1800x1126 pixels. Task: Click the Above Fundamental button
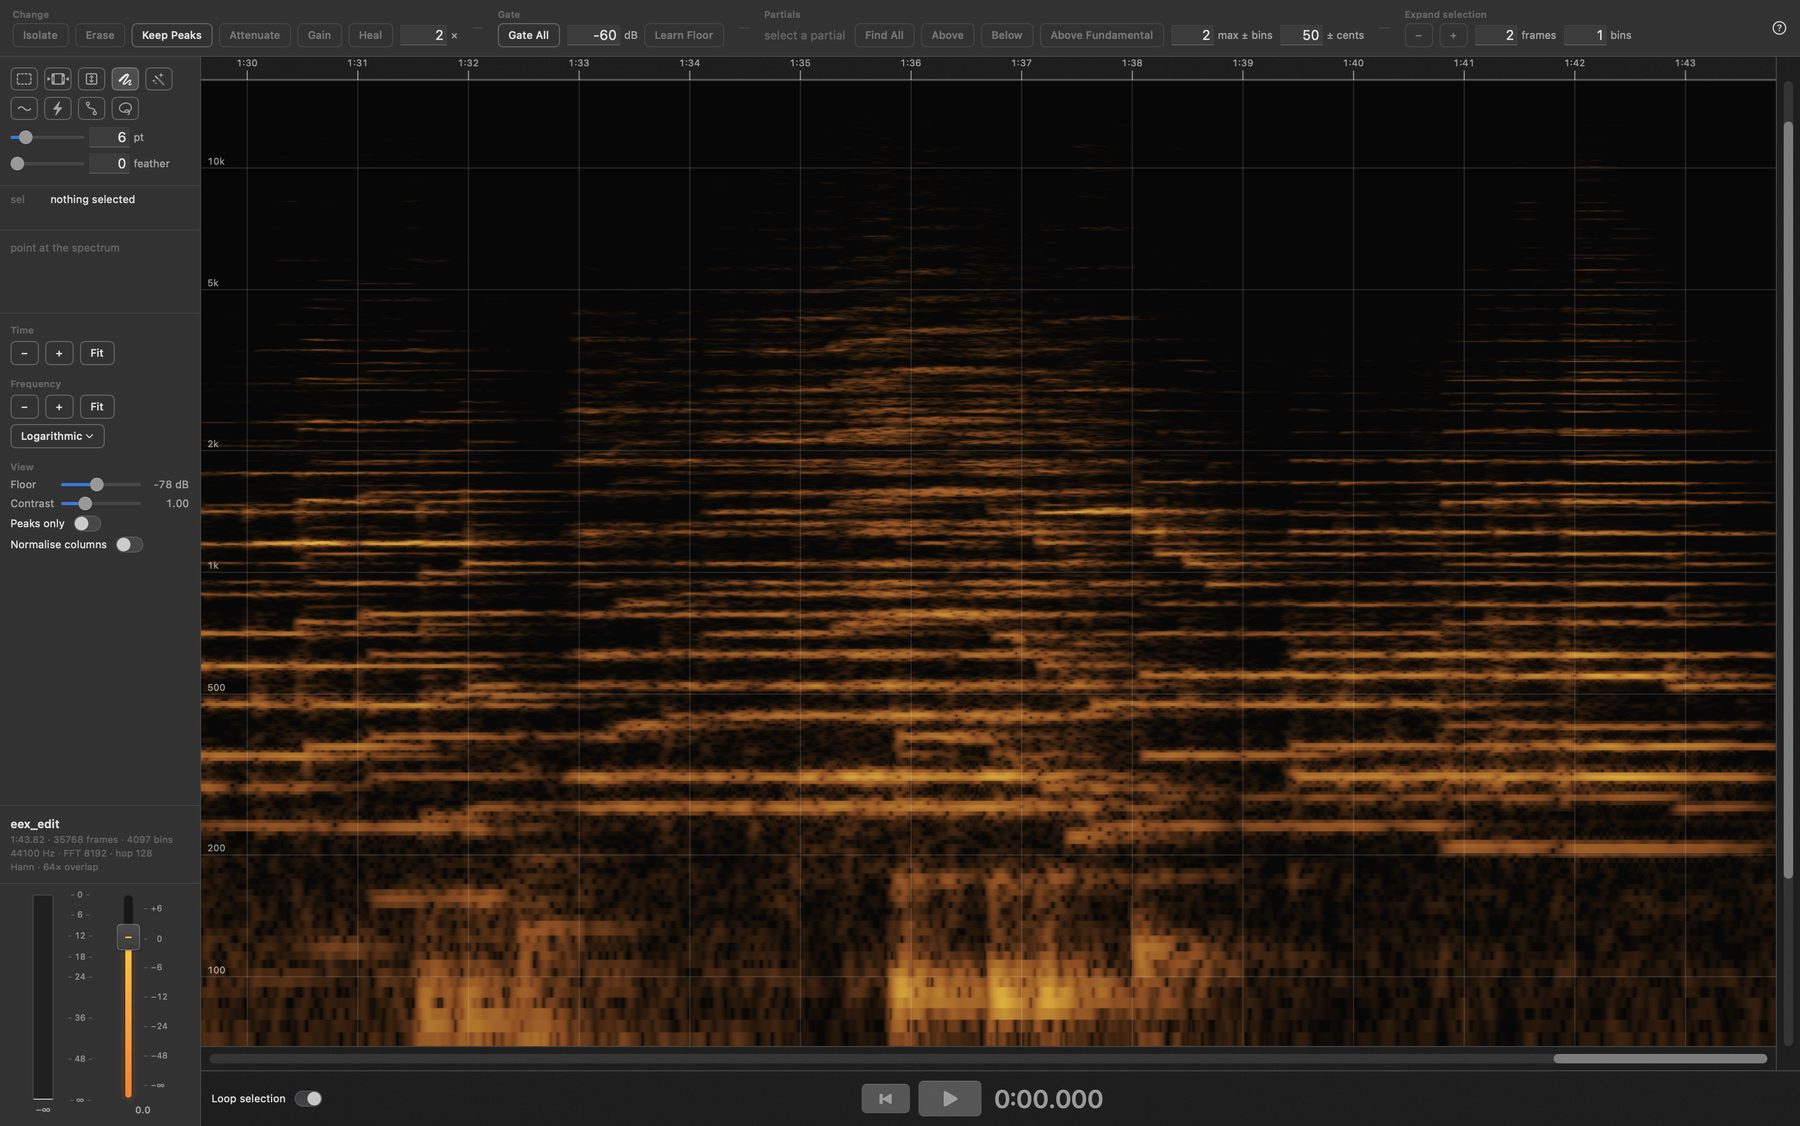point(1101,35)
